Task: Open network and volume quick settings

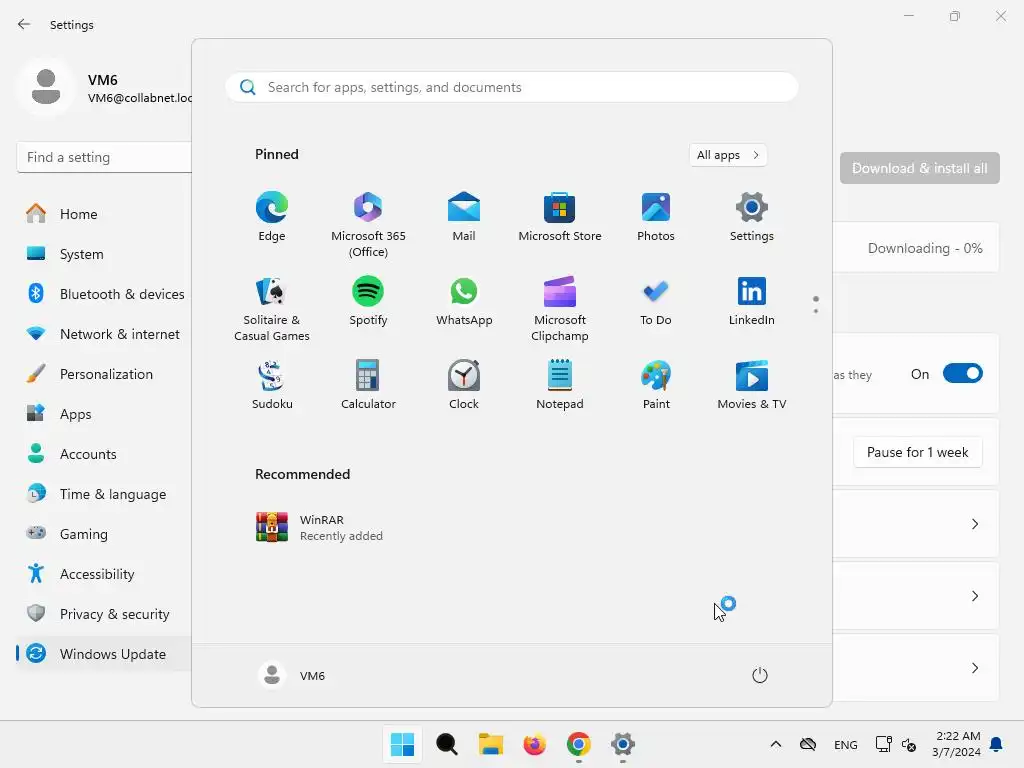Action: pos(895,744)
